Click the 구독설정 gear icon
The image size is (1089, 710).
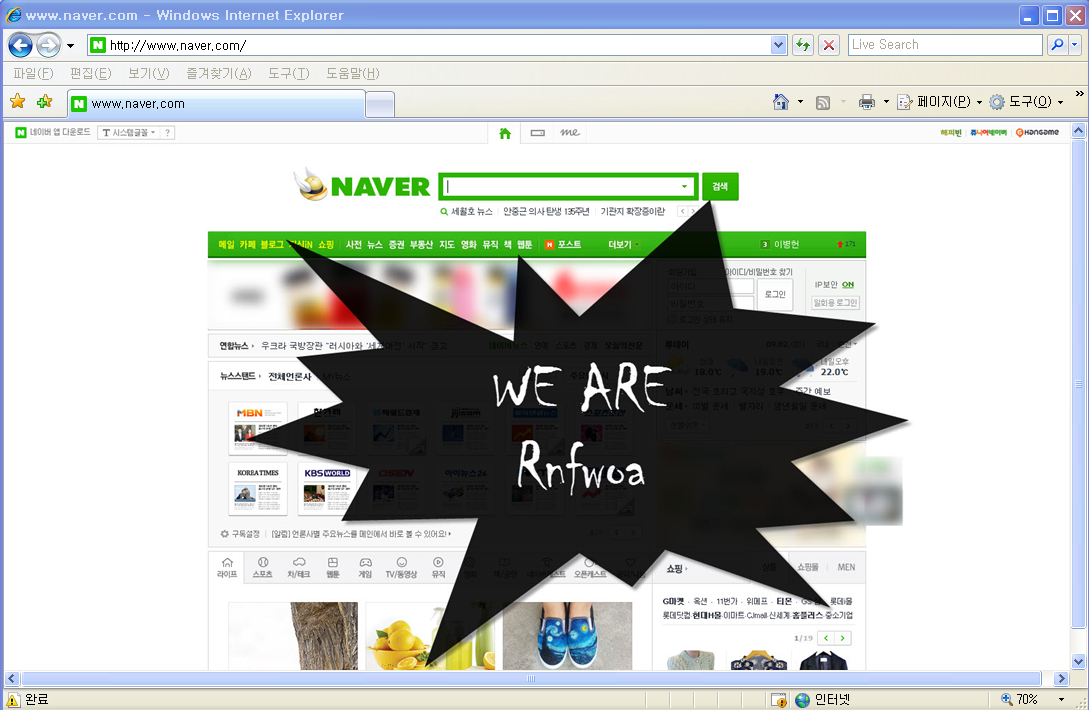tap(224, 534)
